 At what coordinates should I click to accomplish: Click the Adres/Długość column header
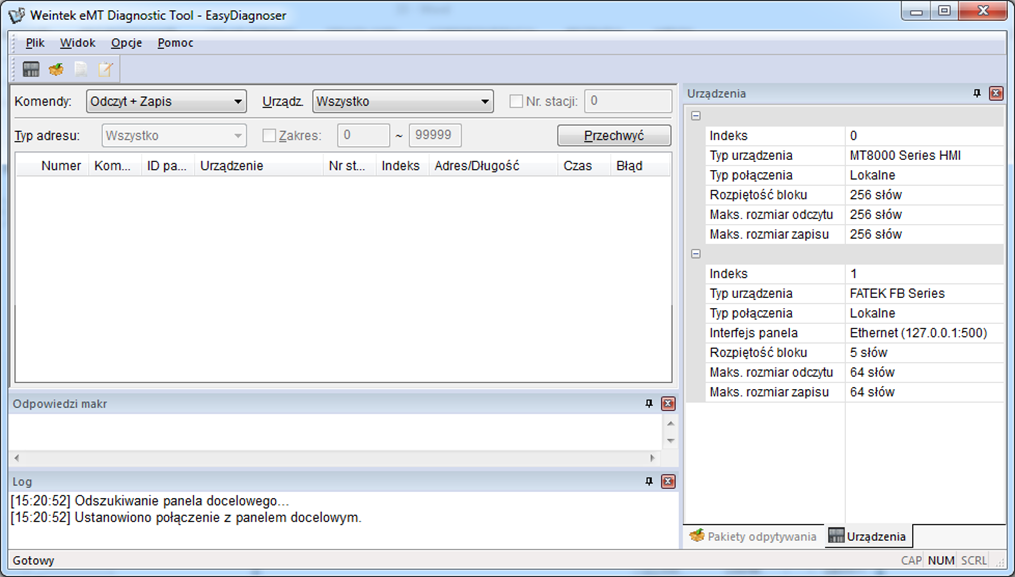pyautogui.click(x=493, y=166)
